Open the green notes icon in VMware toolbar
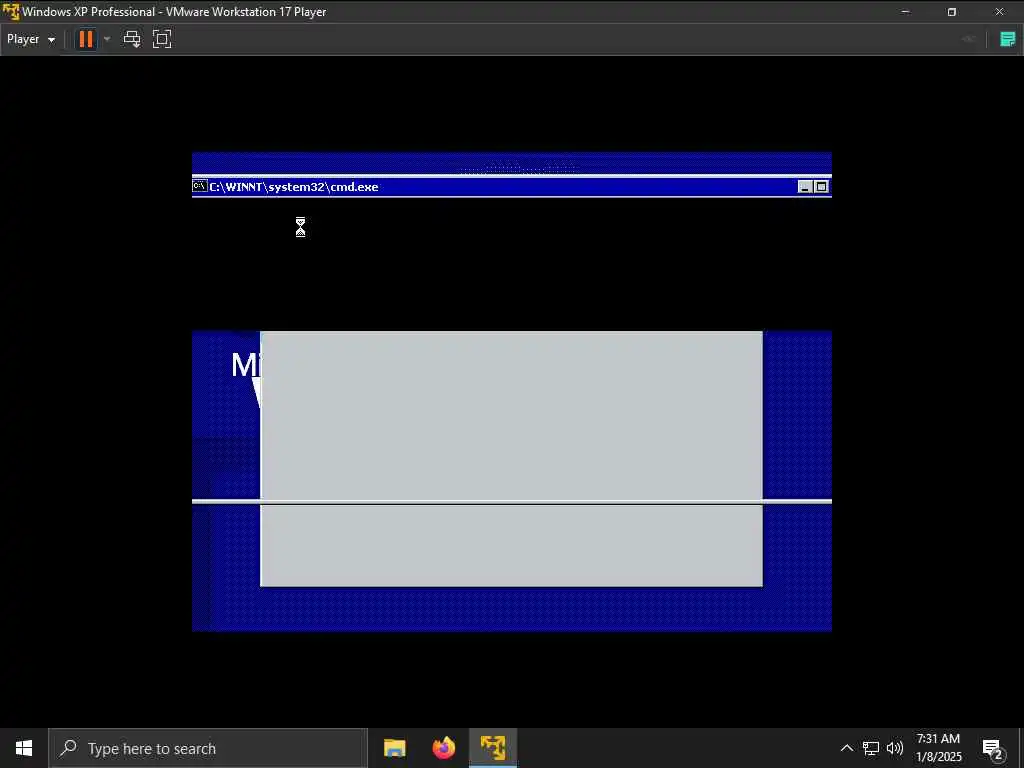Viewport: 1024px width, 768px height. coord(1008,39)
